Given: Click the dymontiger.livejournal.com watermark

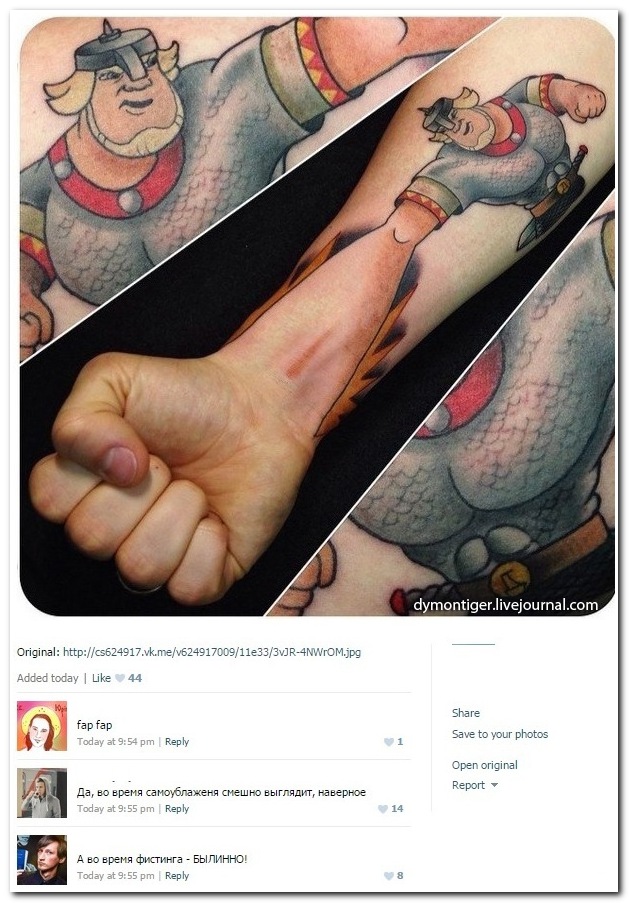Looking at the screenshot, I should [506, 605].
